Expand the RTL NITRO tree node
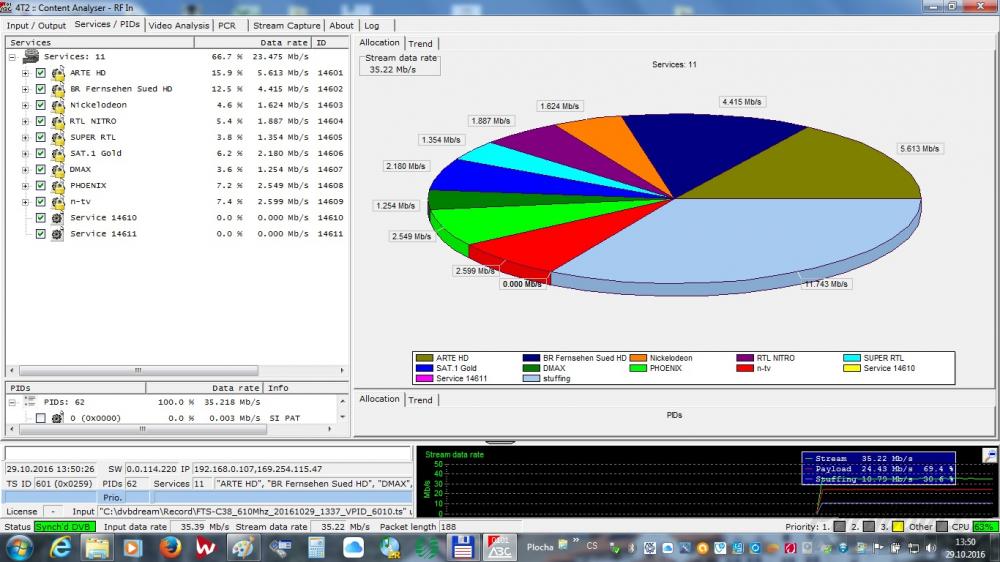 [x=26, y=121]
